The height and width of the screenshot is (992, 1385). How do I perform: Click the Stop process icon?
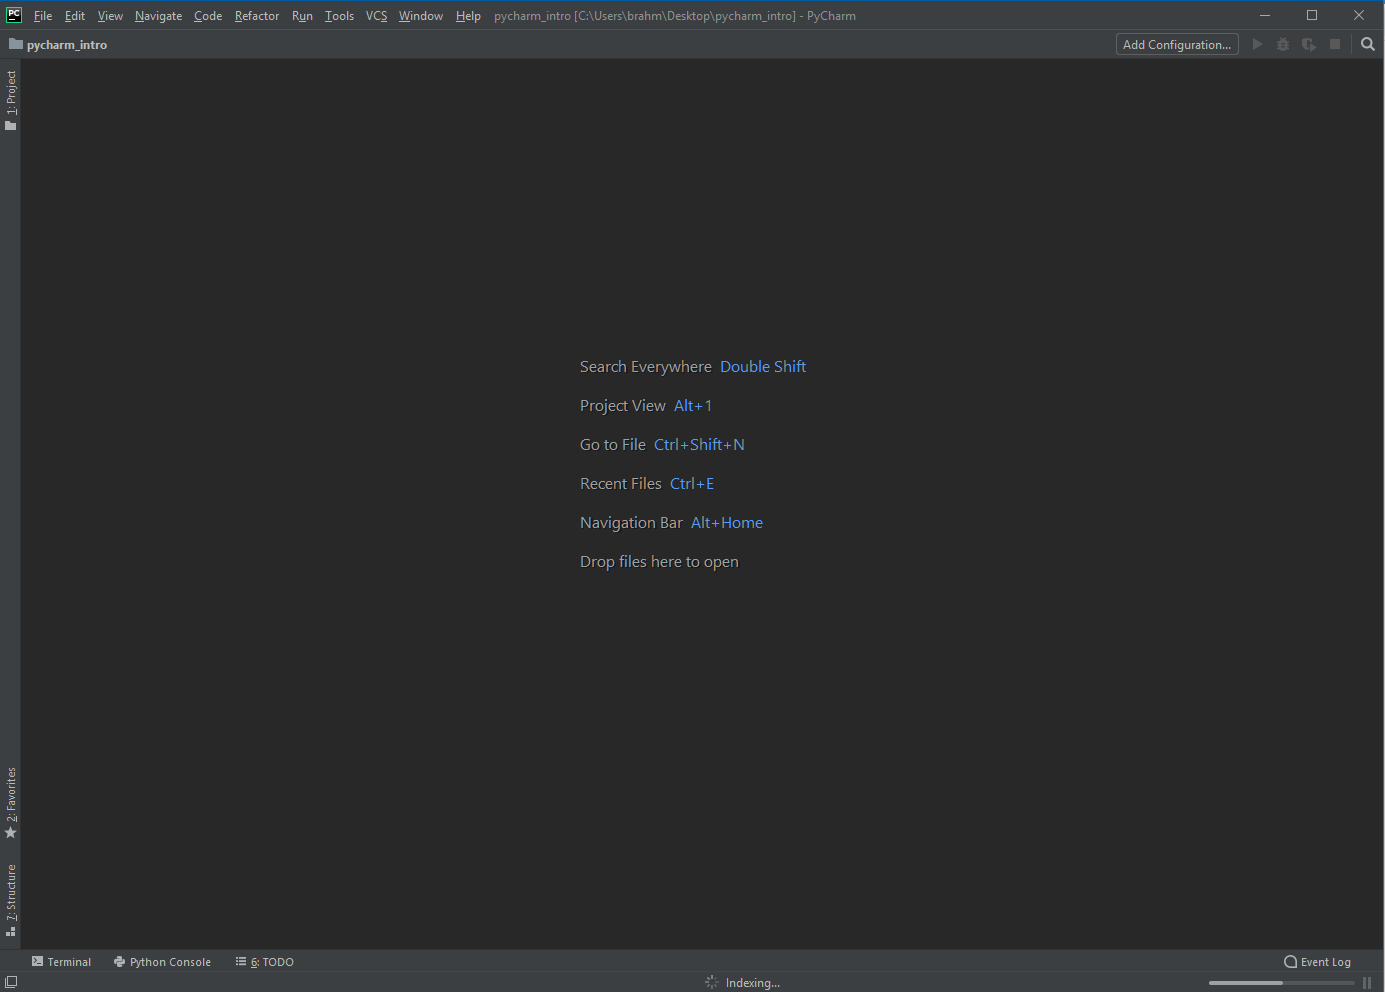pyautogui.click(x=1335, y=44)
